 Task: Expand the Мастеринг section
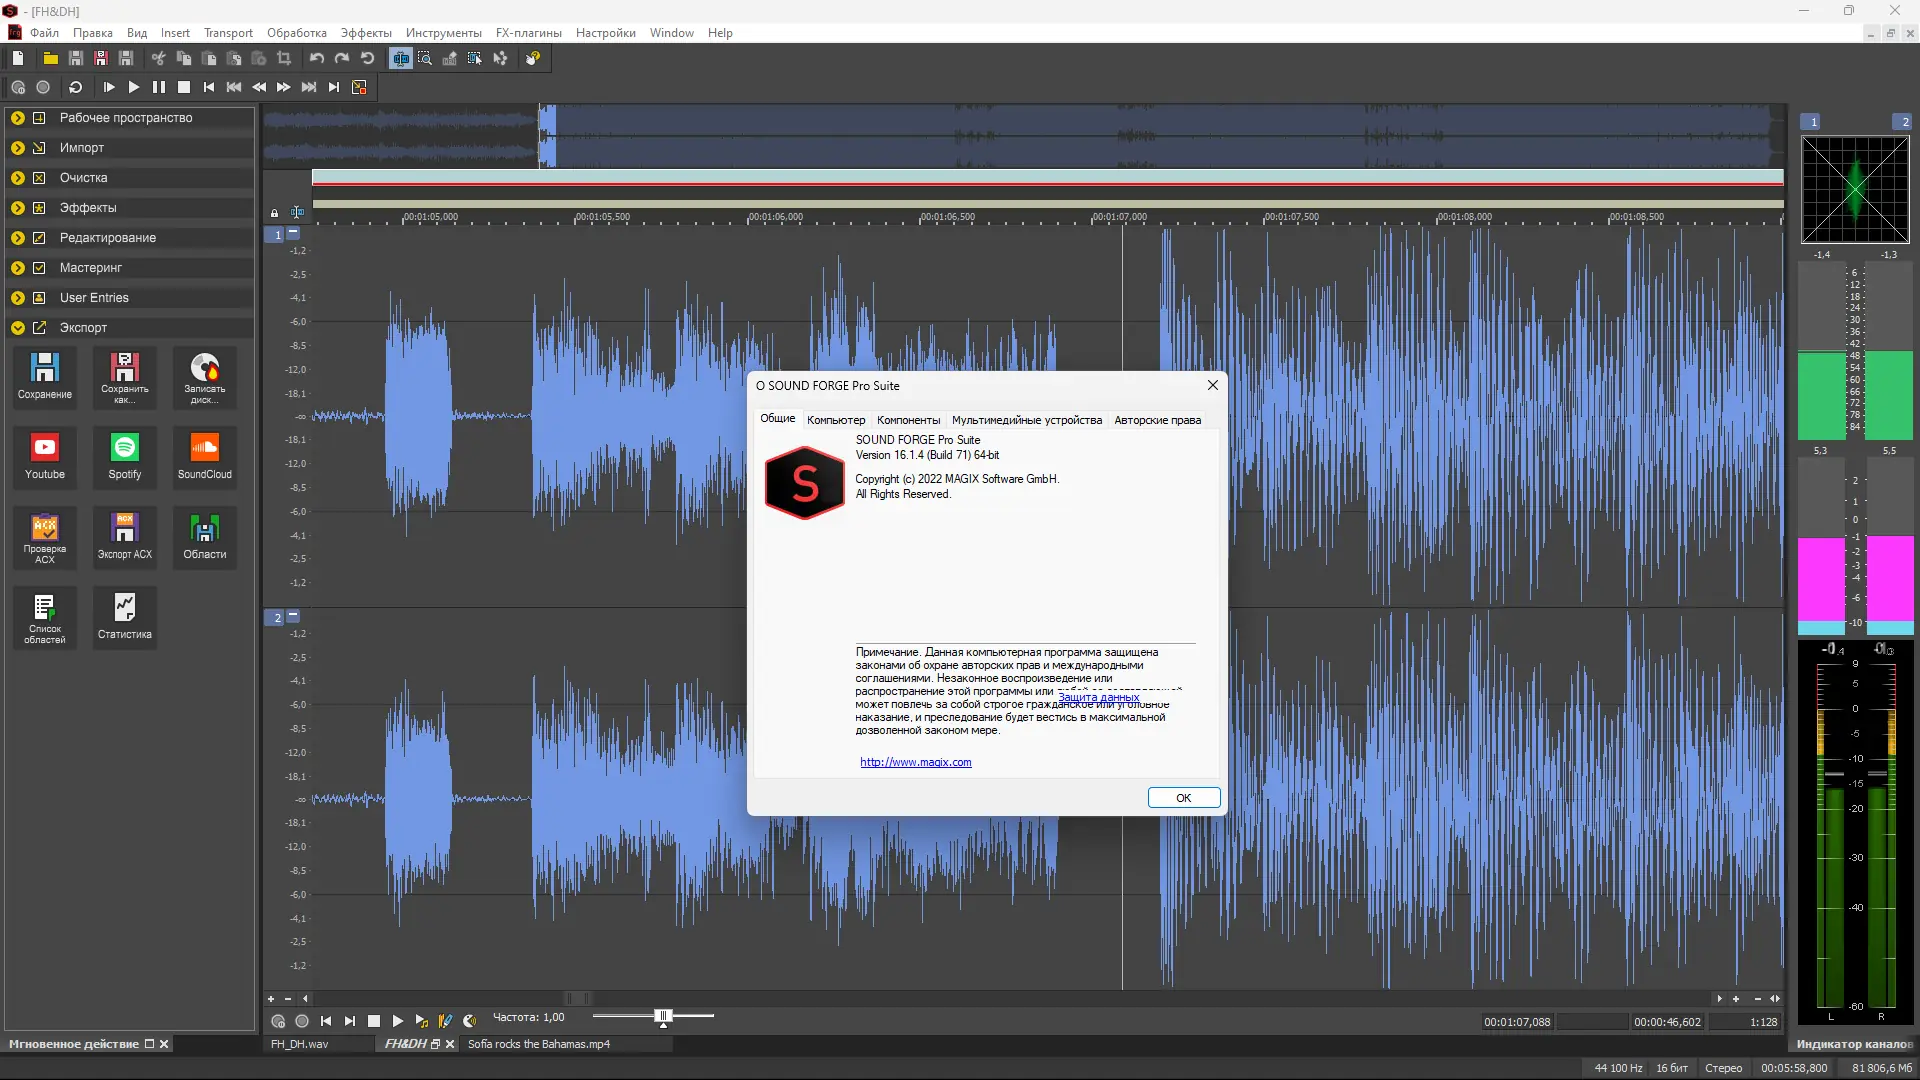pyautogui.click(x=18, y=268)
